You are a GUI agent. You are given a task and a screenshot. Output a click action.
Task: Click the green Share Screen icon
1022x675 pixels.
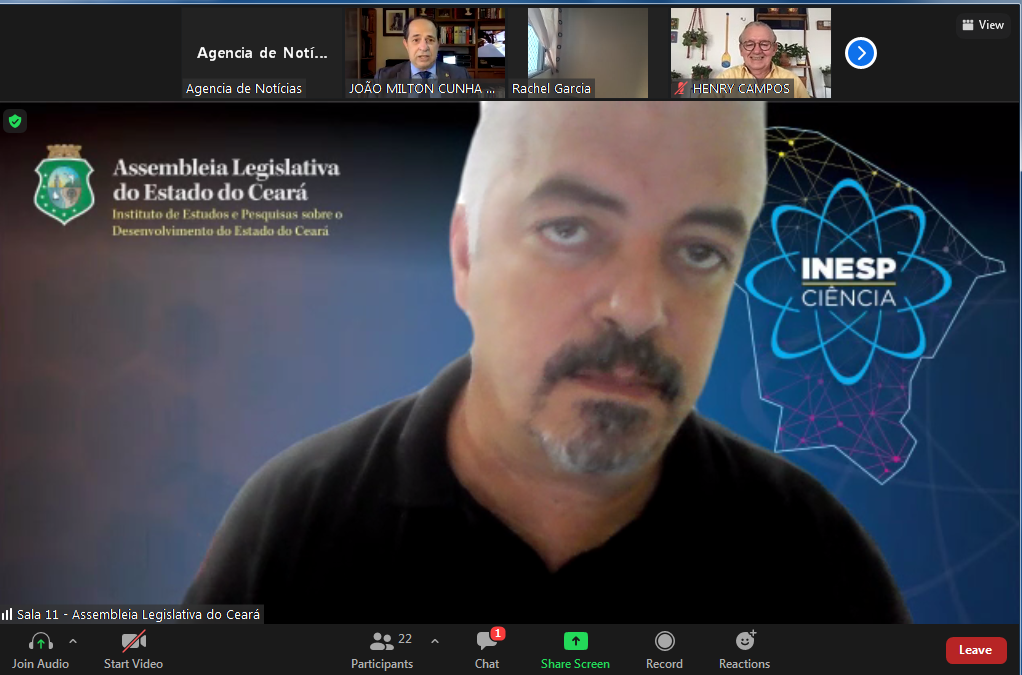(x=575, y=641)
